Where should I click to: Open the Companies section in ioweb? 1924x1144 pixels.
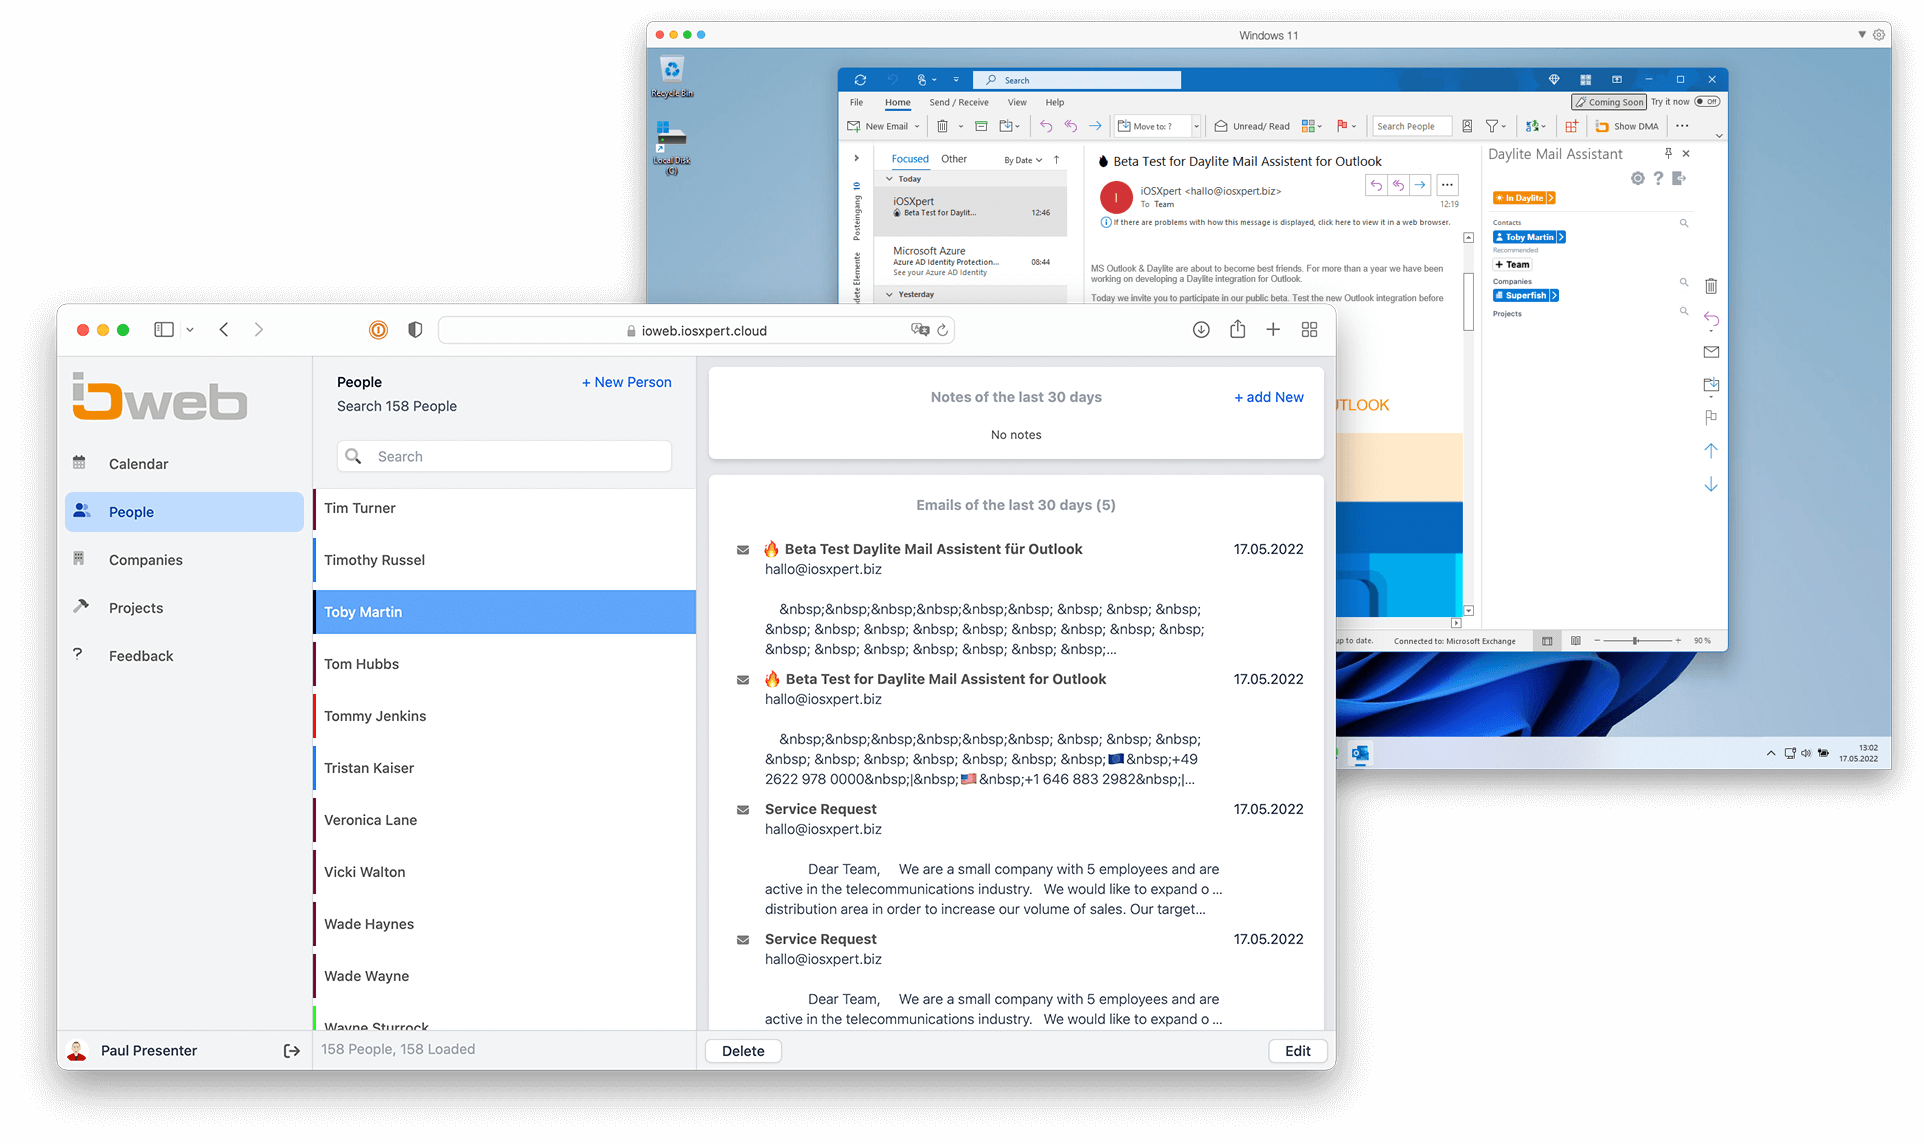coord(145,560)
